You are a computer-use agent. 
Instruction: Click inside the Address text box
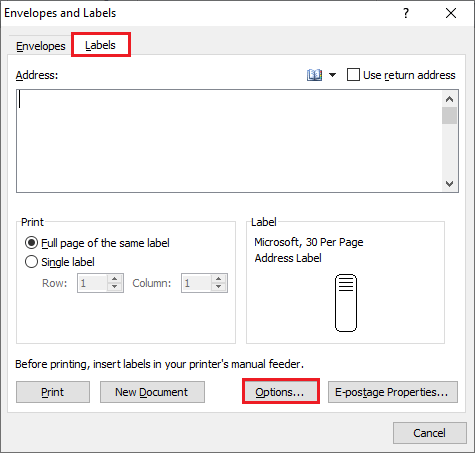click(x=229, y=141)
